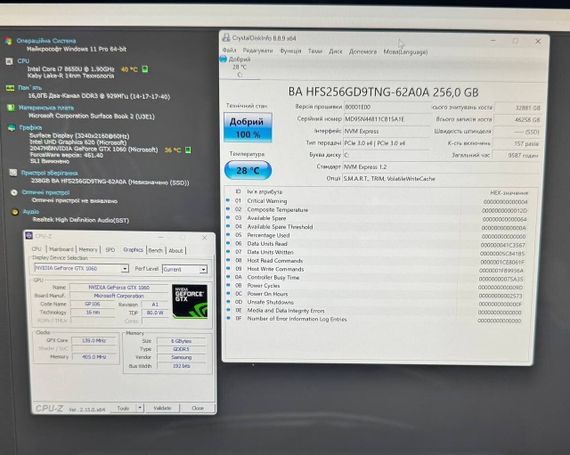Select the Graphics tab in CPU-Z
Viewport: 570px width, 455px height.
[133, 250]
